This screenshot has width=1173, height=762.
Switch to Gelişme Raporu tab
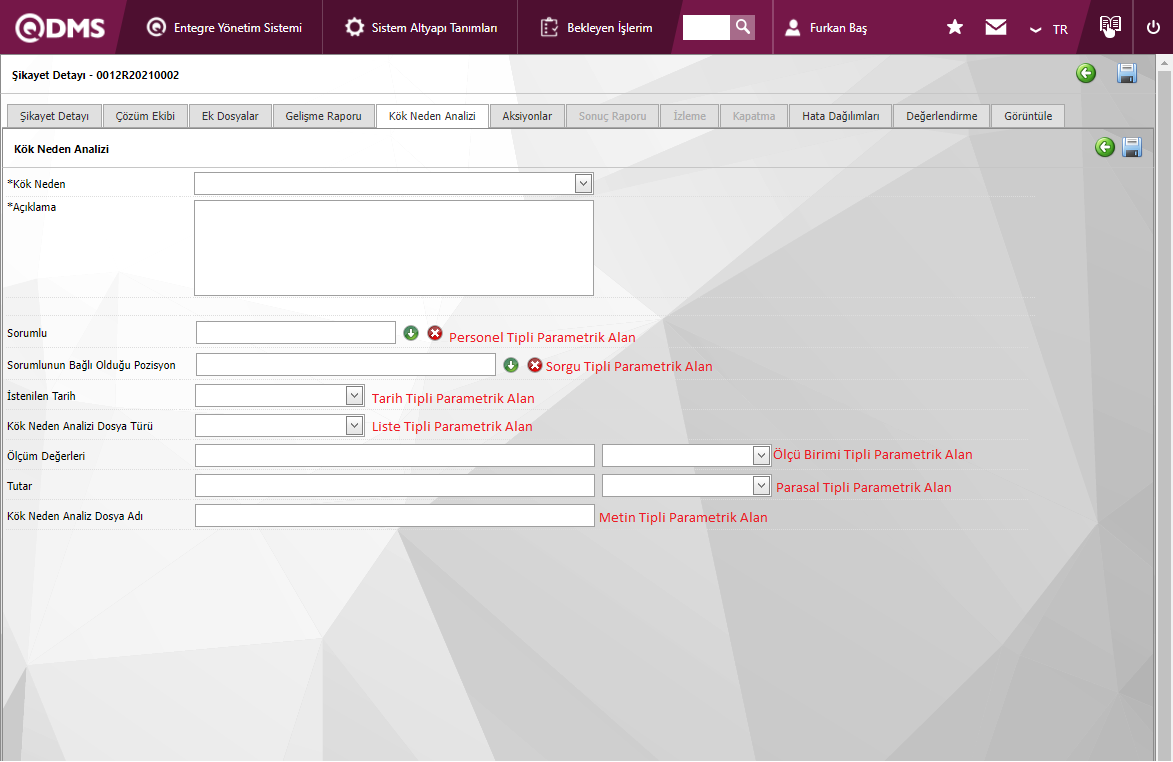[323, 116]
